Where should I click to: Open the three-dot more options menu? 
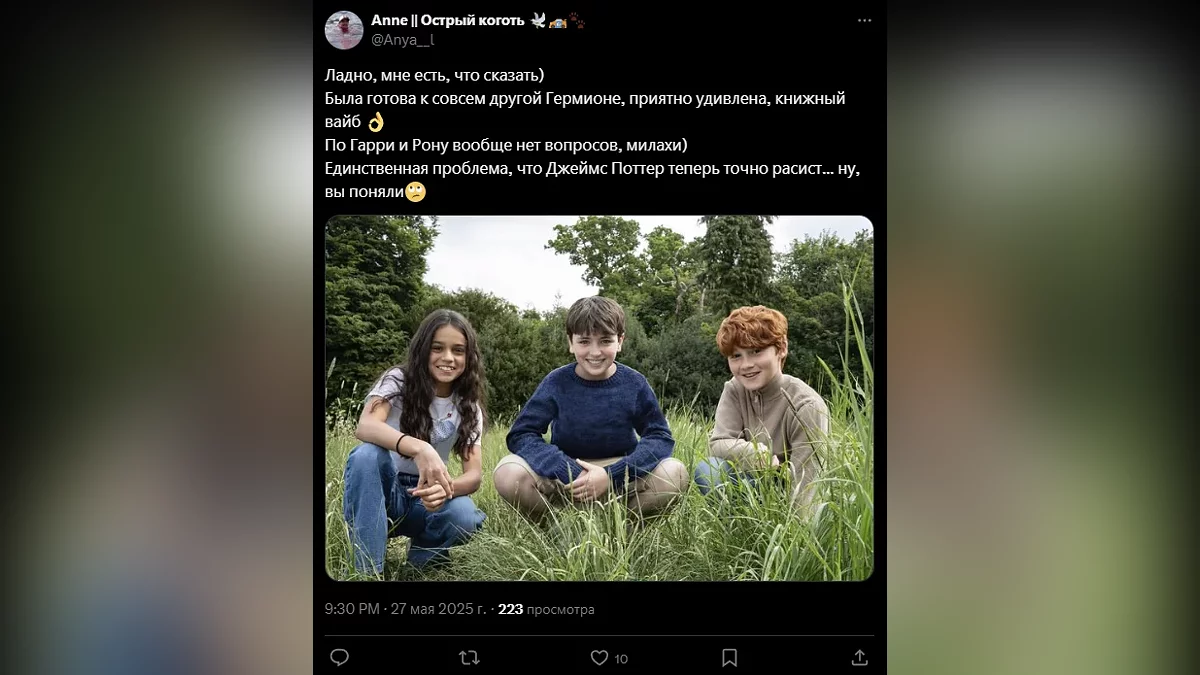click(864, 21)
